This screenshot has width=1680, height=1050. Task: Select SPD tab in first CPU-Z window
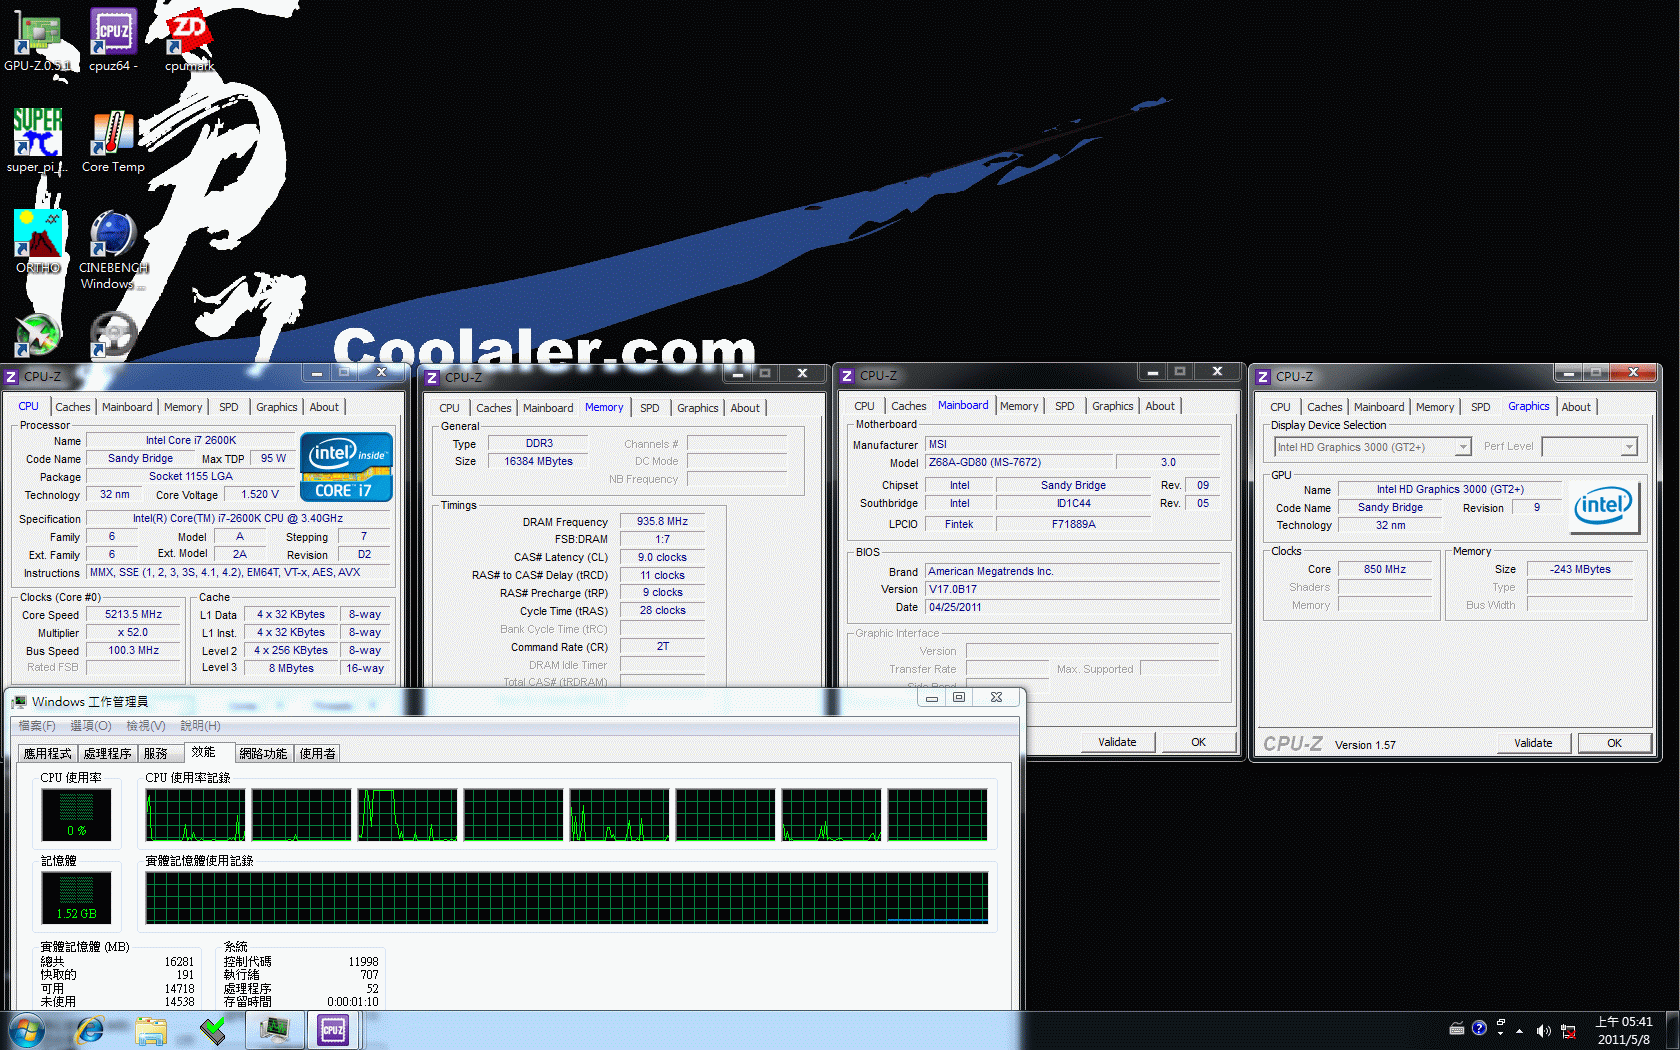pyautogui.click(x=229, y=407)
